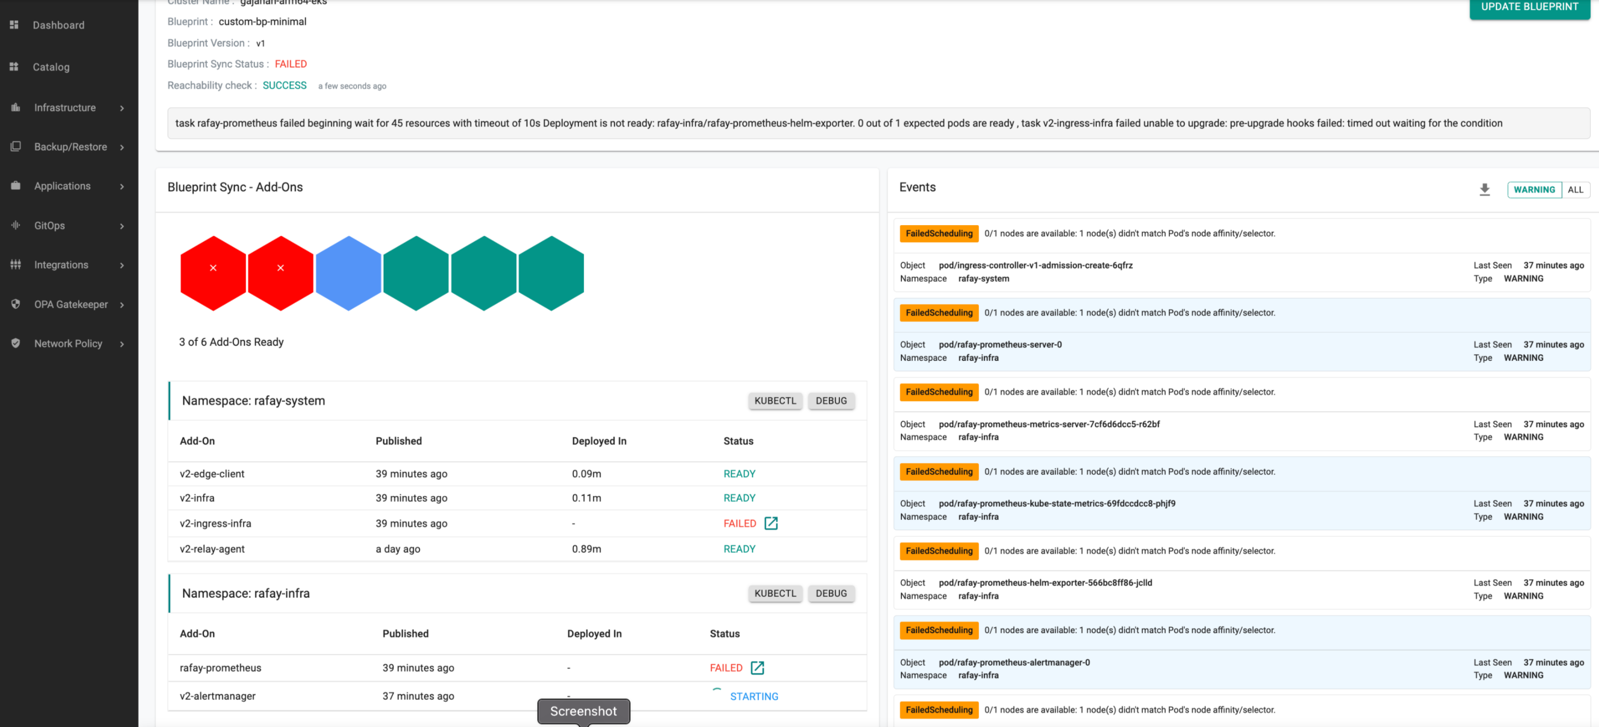Click the Network Policy shield icon
The width and height of the screenshot is (1599, 727).
pos(15,343)
